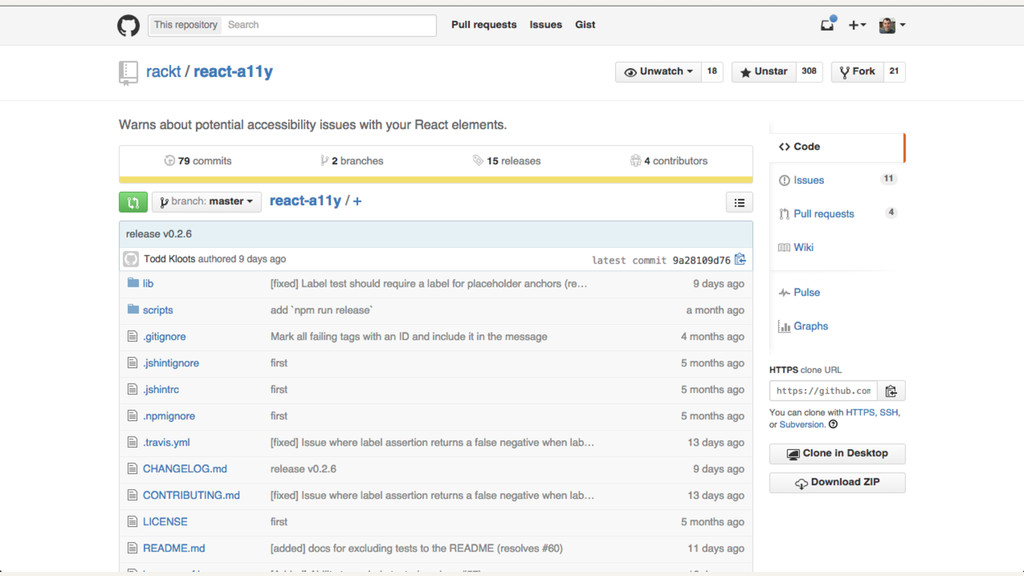
Task: Click Issues in top navigation
Action: [x=546, y=25]
